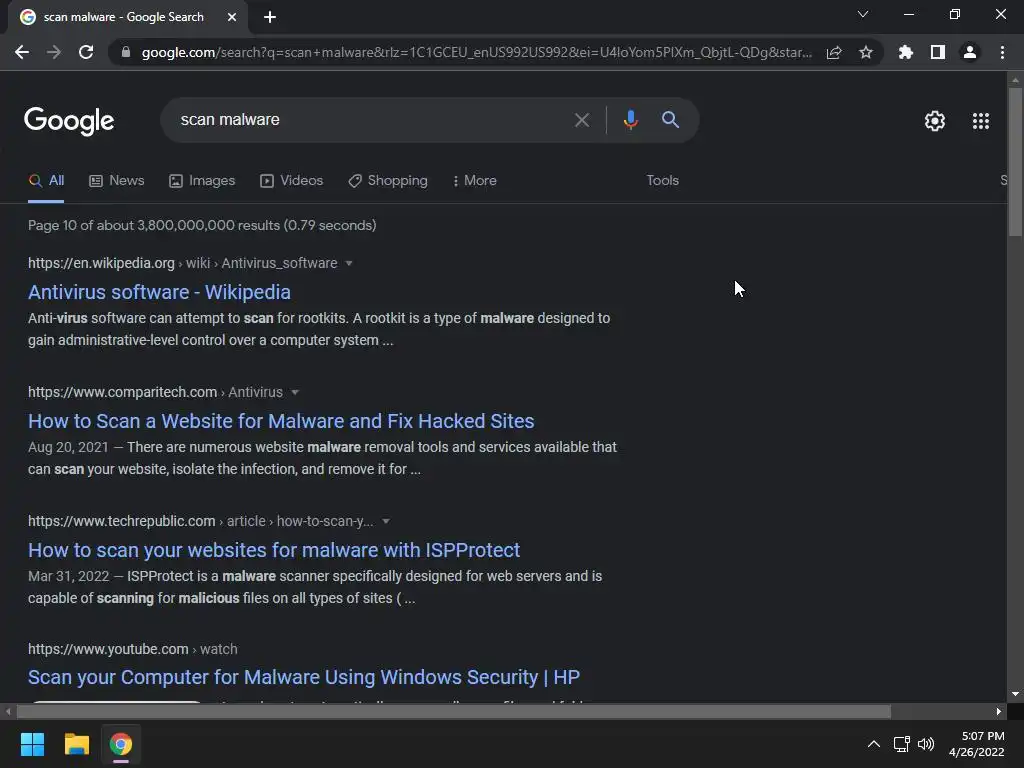This screenshot has width=1024, height=768.
Task: Open the search Tools options
Action: tap(662, 181)
